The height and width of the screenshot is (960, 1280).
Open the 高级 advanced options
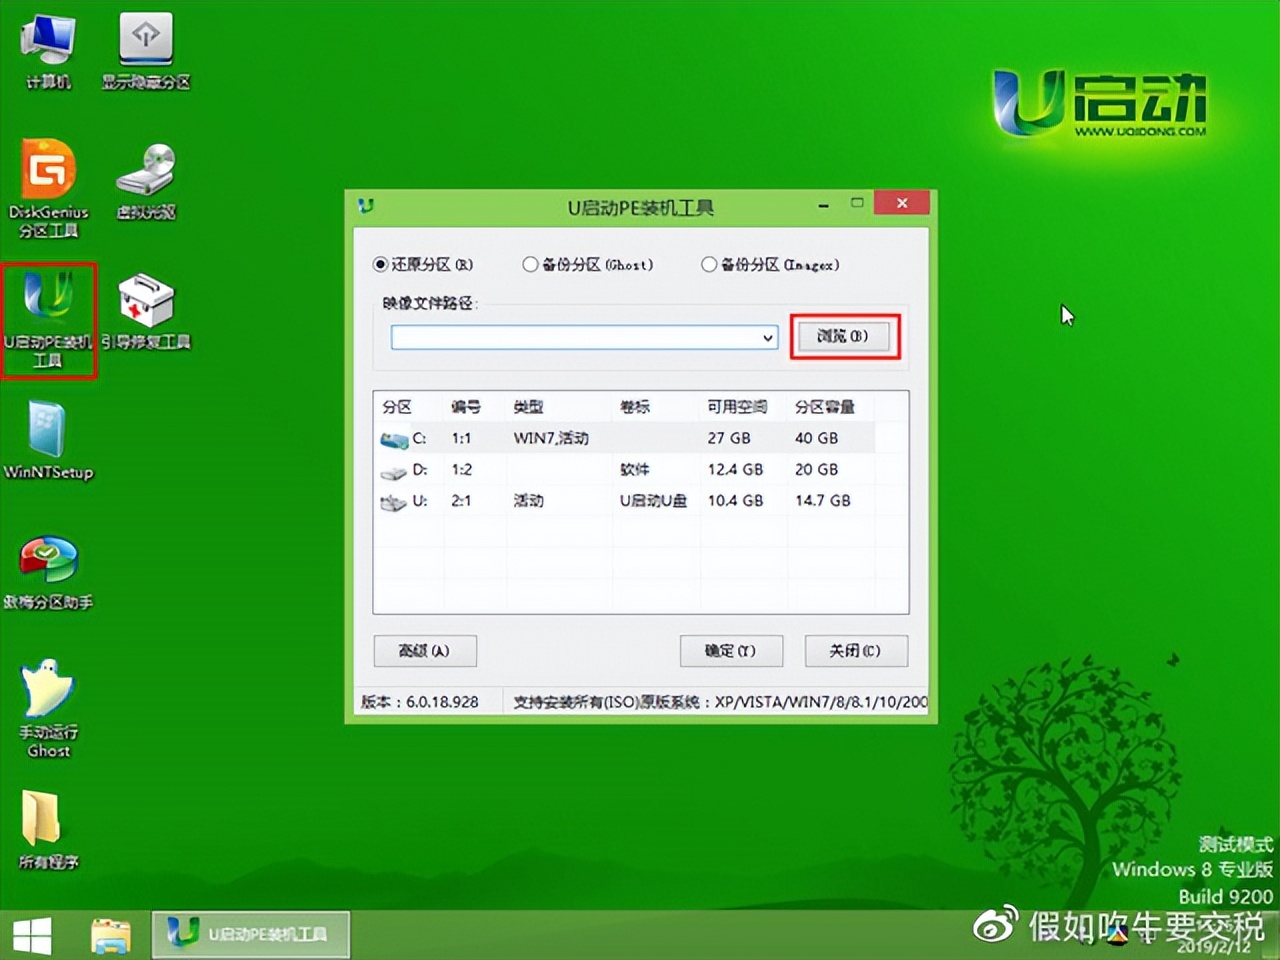tap(425, 651)
